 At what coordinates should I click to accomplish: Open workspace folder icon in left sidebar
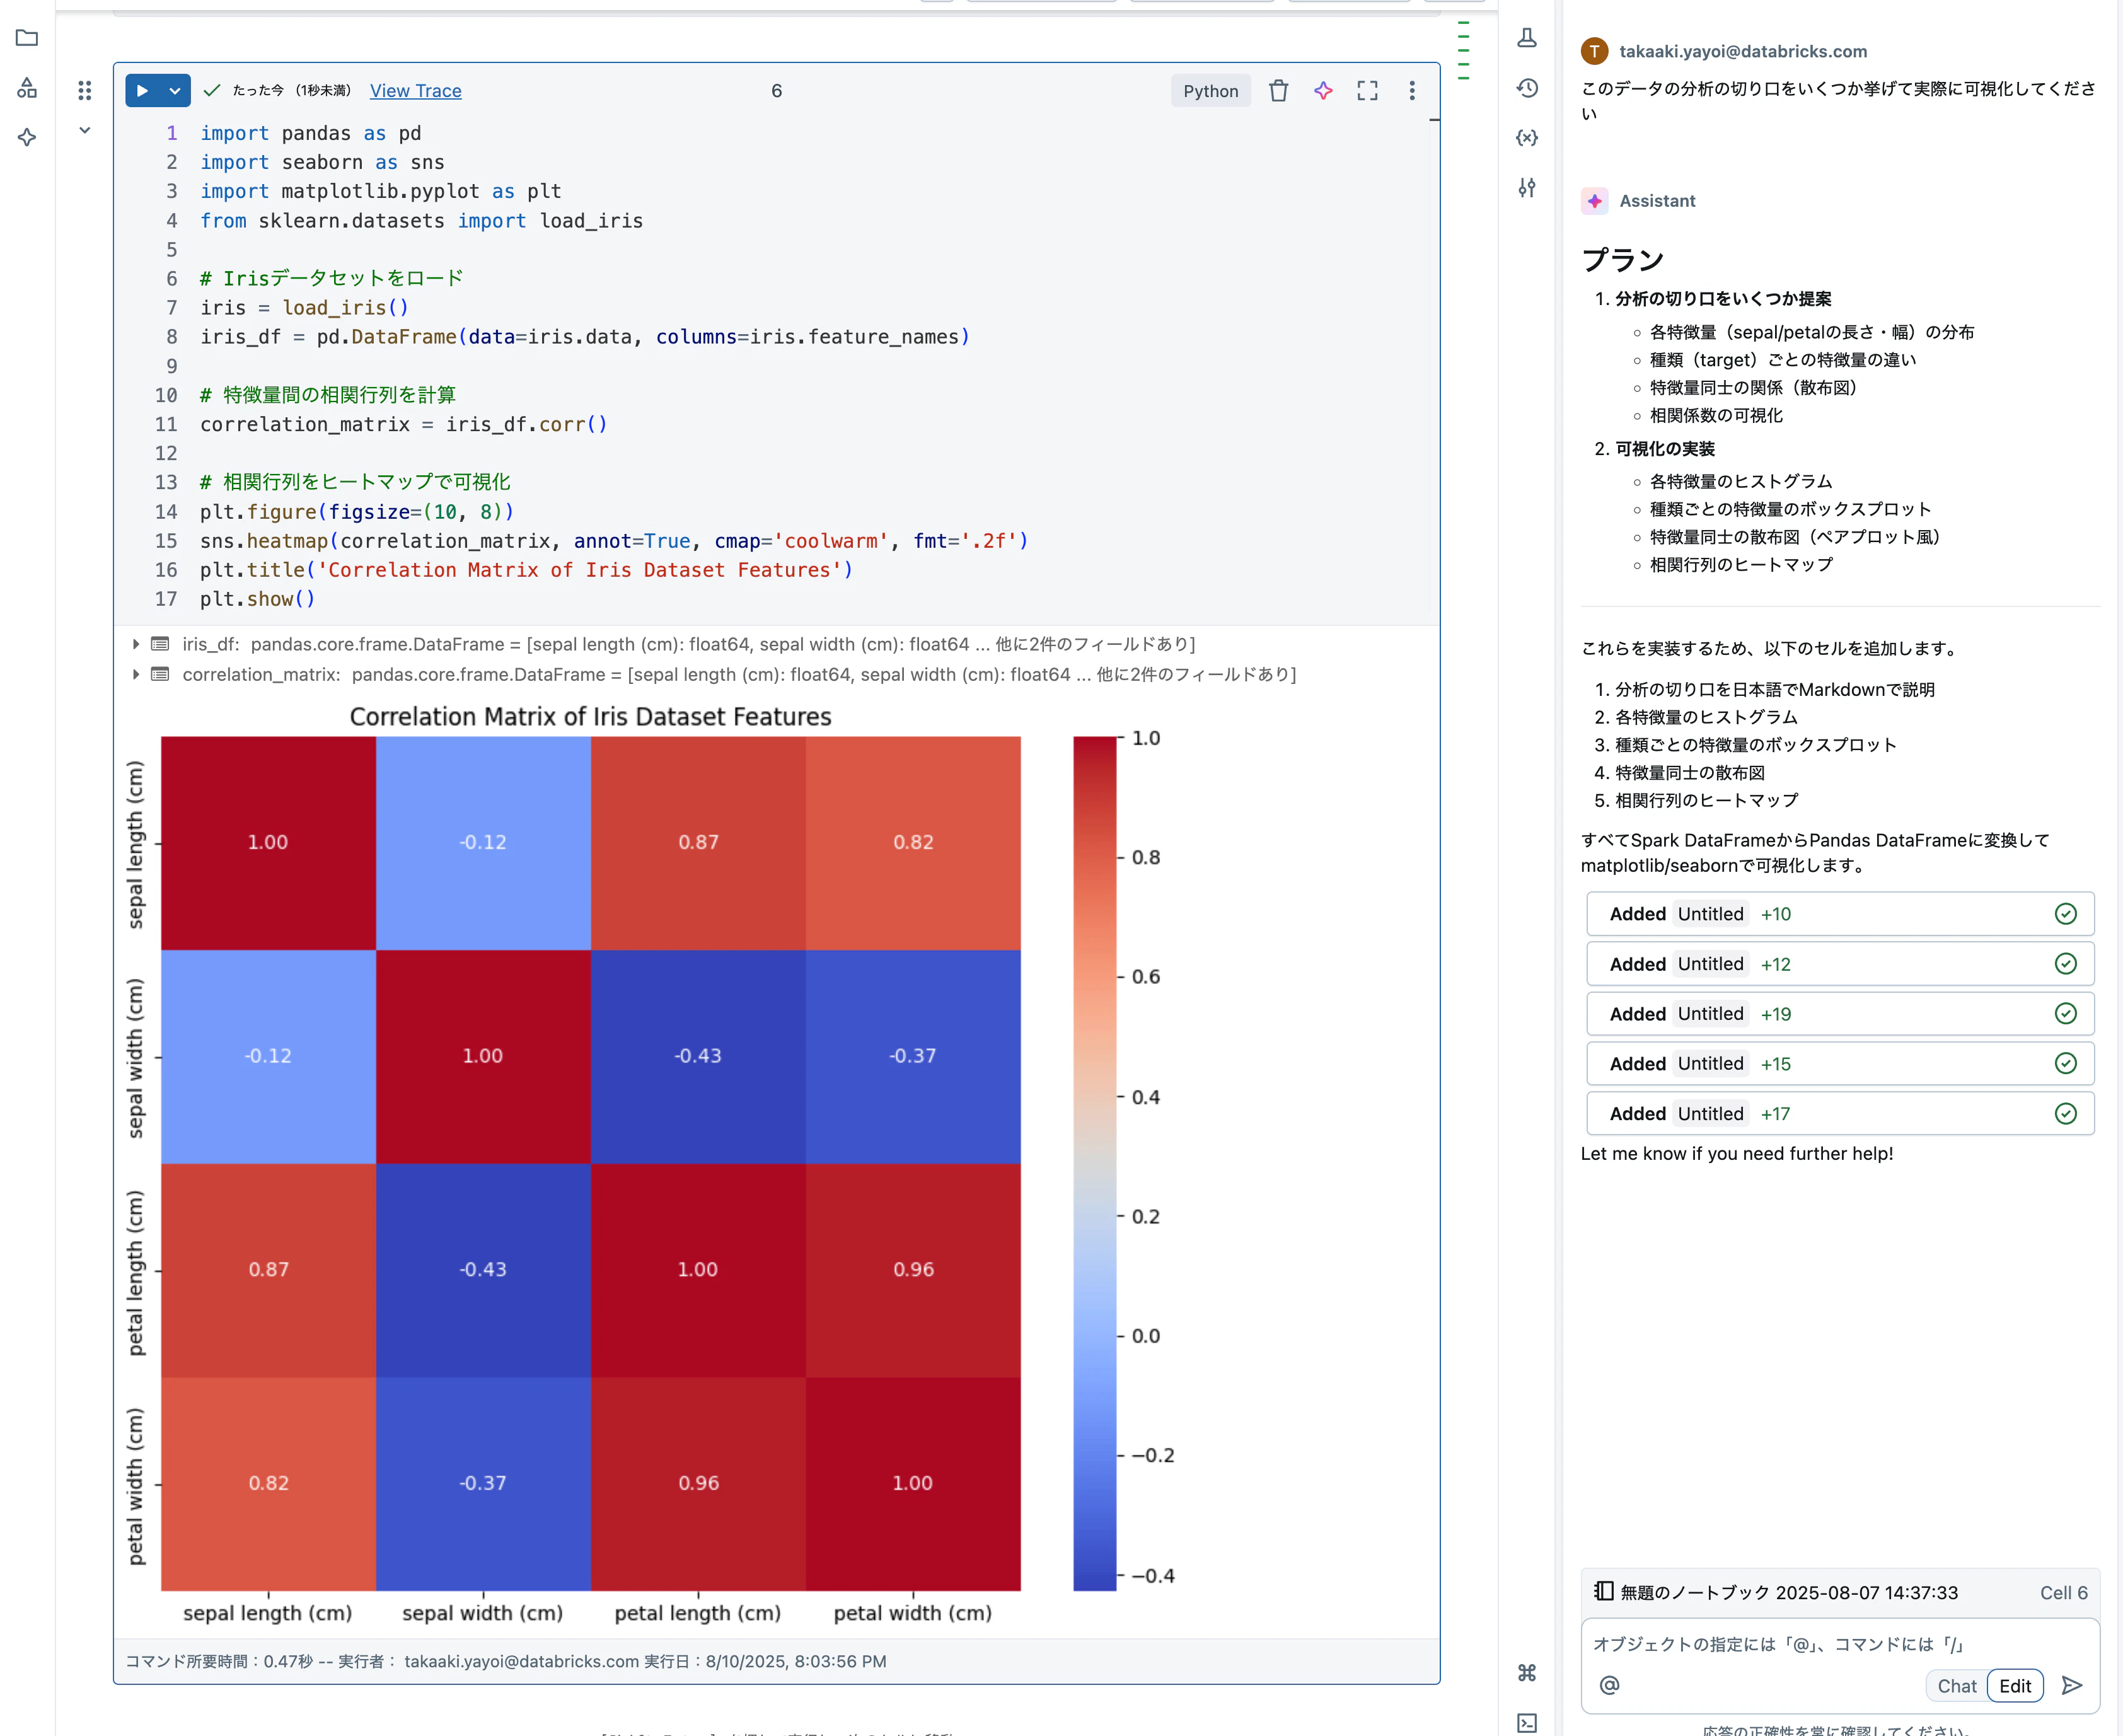point(27,38)
